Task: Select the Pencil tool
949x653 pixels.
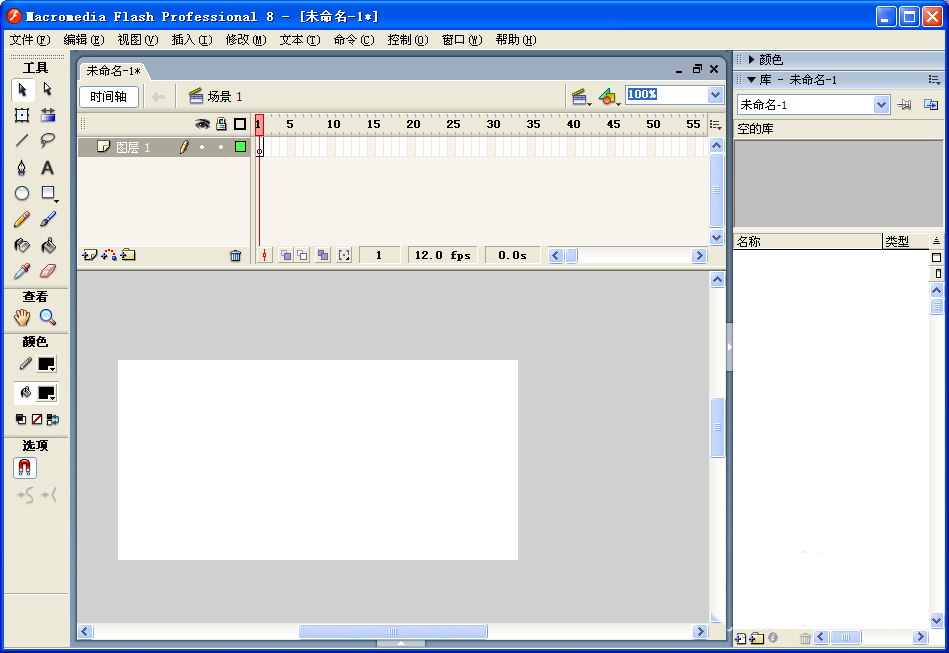Action: coord(22,219)
